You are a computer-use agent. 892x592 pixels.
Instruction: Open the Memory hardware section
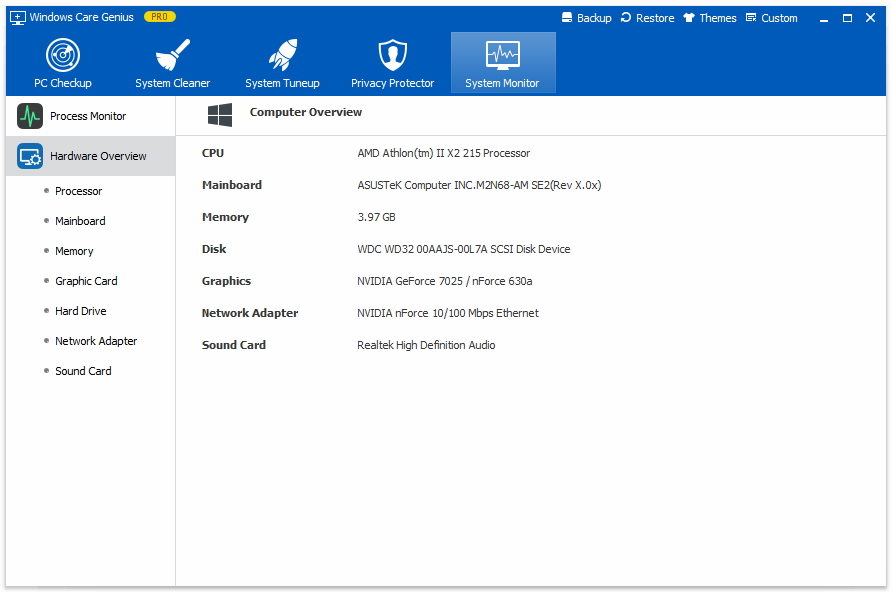pos(74,251)
